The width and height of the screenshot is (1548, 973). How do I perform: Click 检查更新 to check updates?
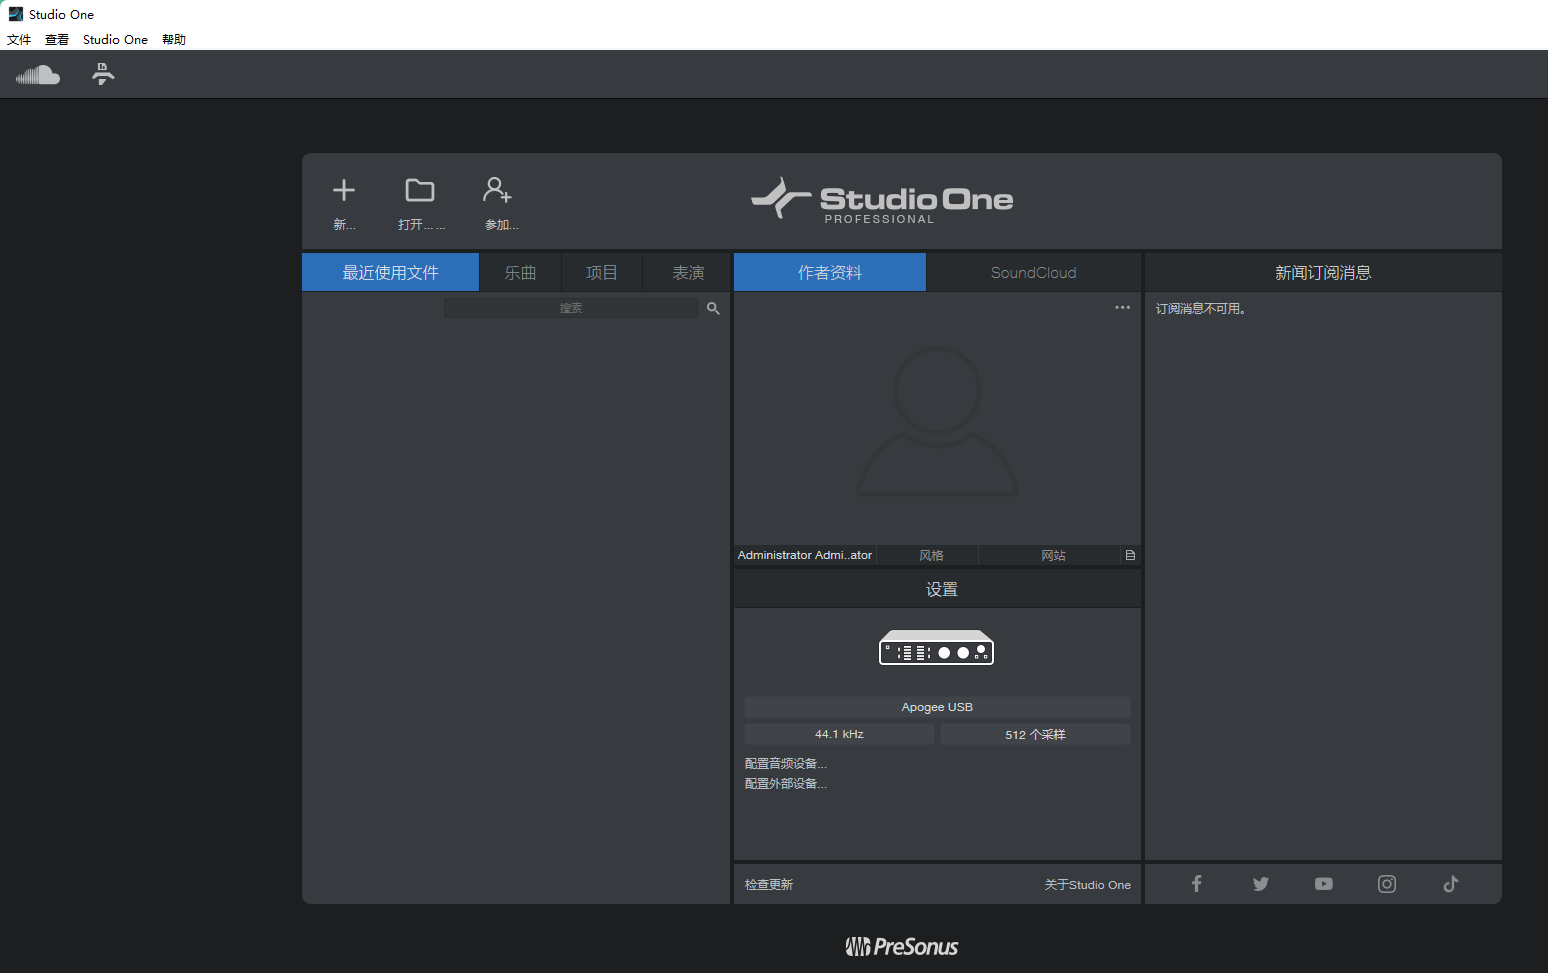click(769, 885)
